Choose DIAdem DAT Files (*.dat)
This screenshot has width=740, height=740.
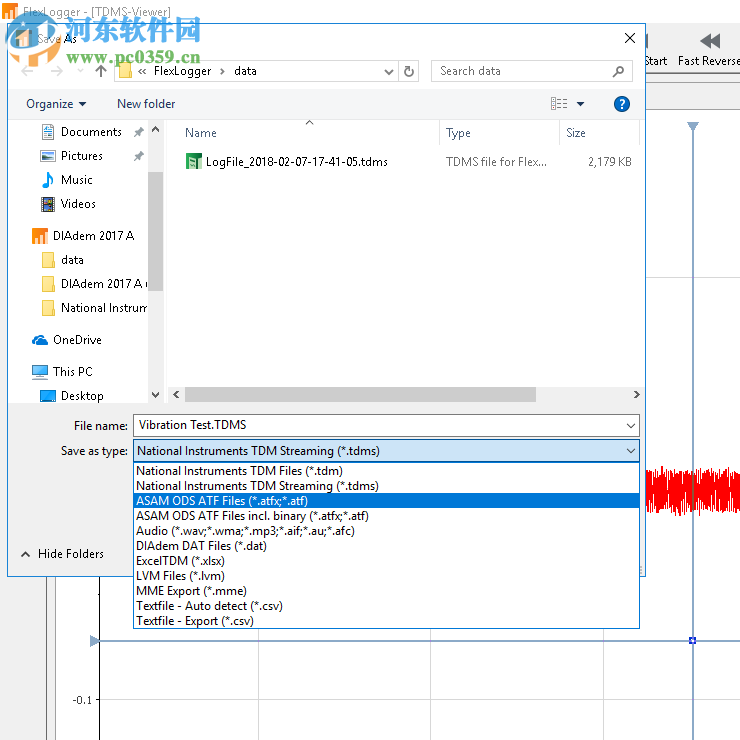[386, 546]
